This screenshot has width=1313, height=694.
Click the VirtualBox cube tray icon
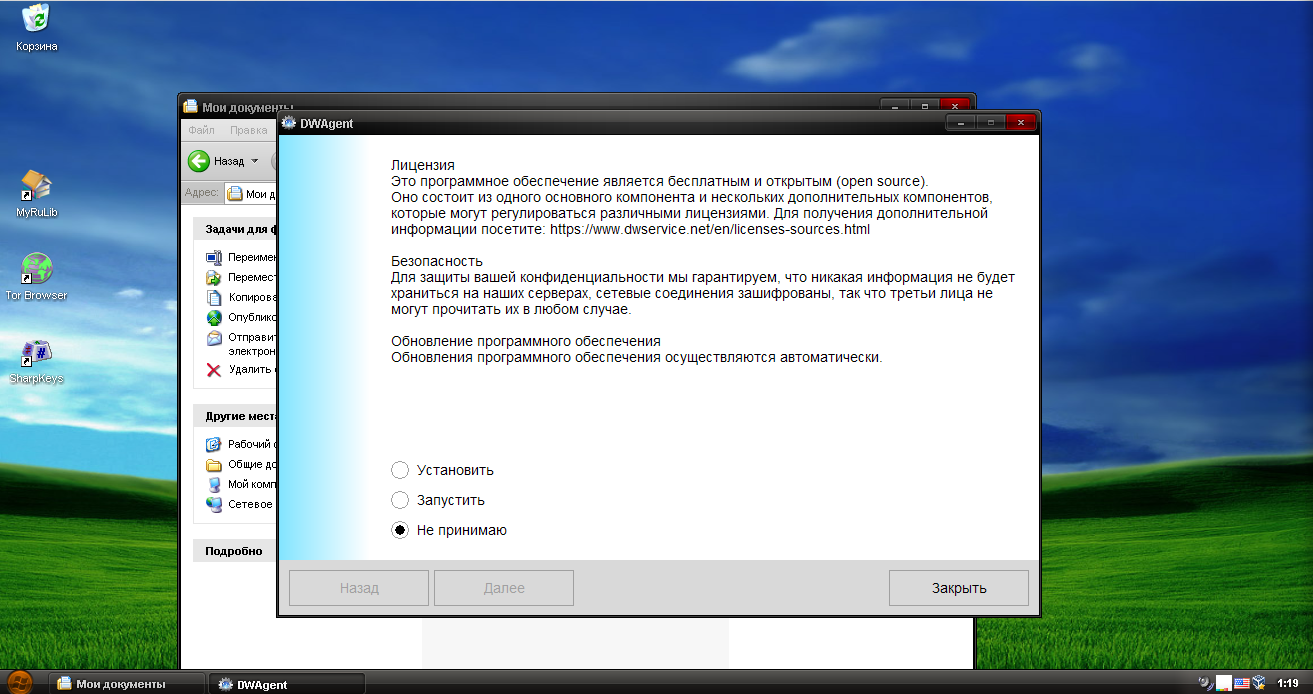tap(1259, 684)
